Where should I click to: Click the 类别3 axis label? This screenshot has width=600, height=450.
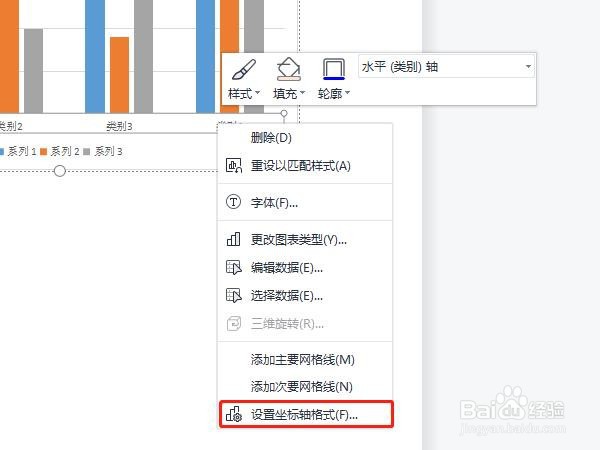point(119,126)
